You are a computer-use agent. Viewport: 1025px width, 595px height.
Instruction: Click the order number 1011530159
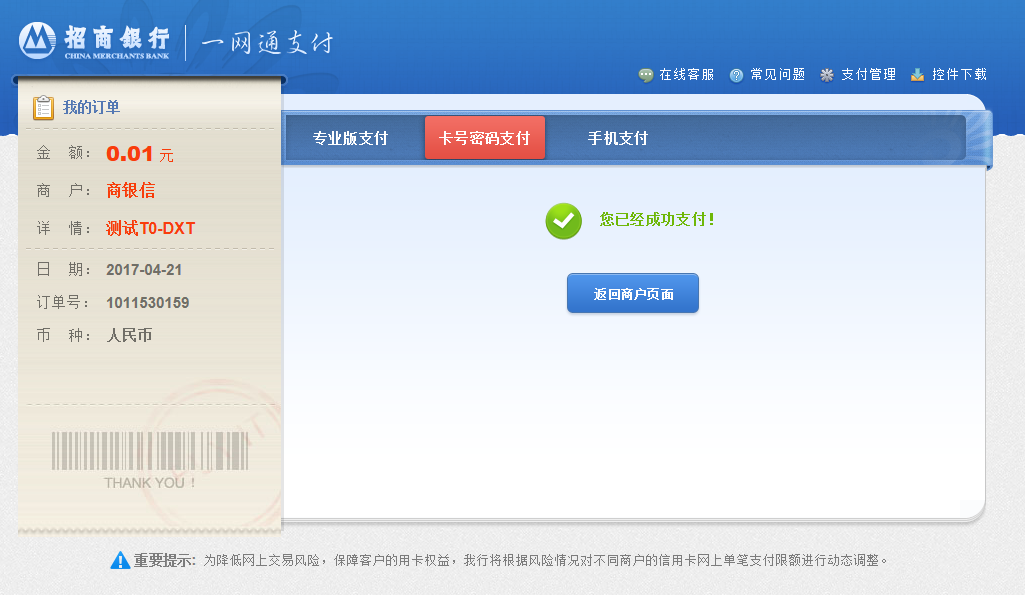pyautogui.click(x=148, y=303)
